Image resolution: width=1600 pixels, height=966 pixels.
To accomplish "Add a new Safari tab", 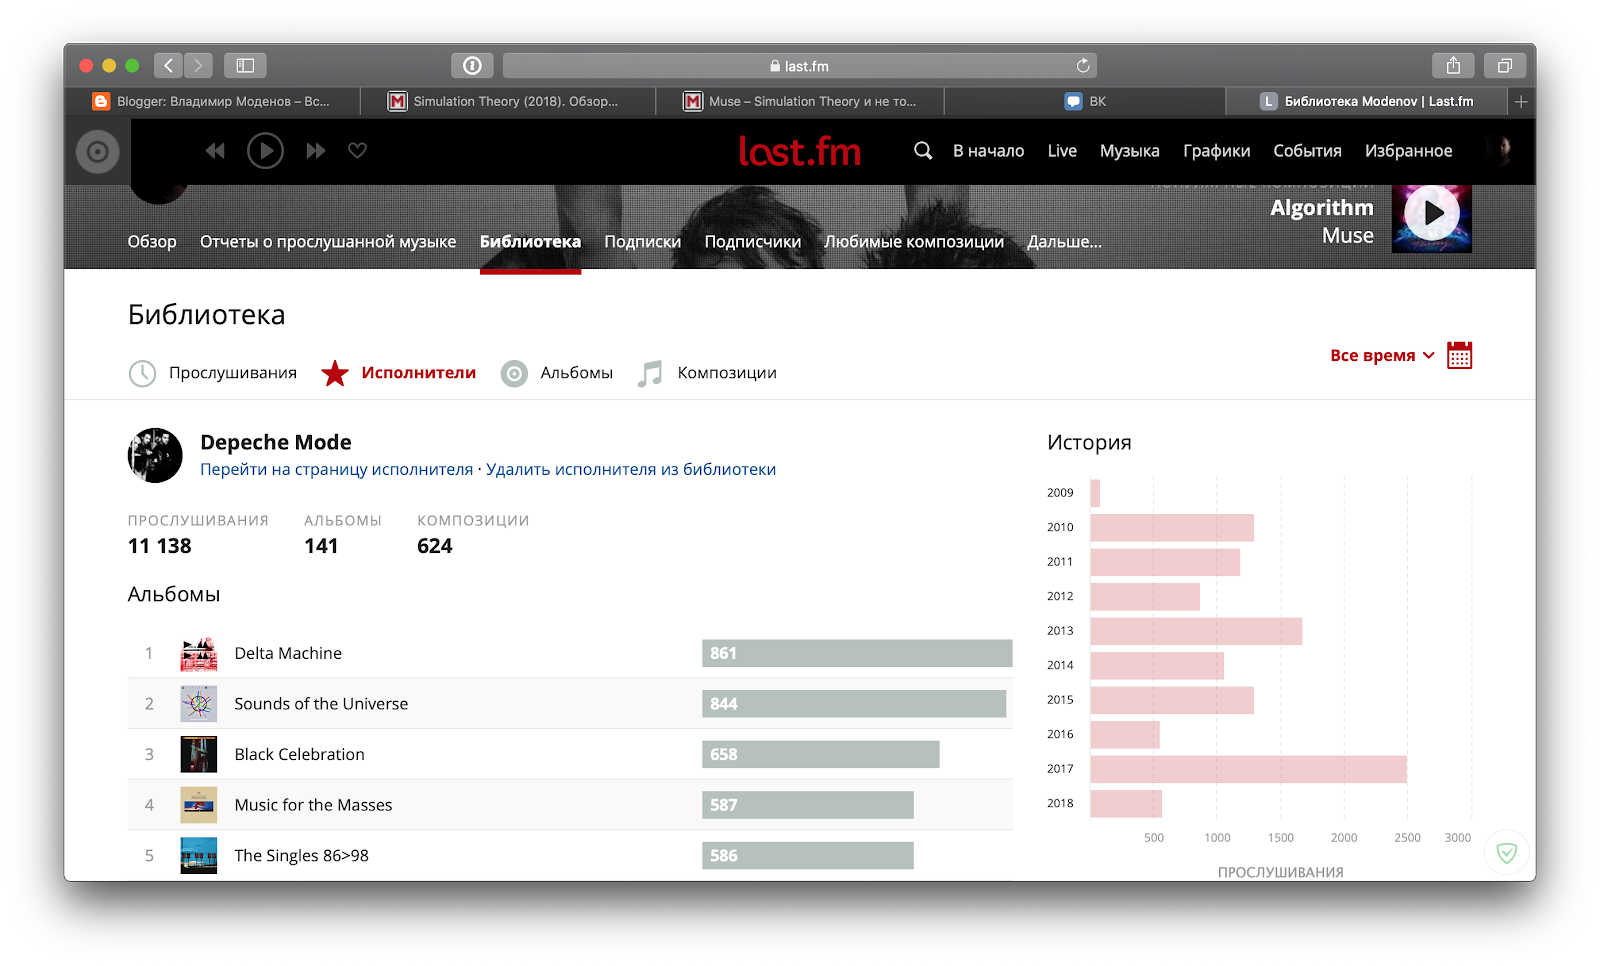I will point(1521,101).
